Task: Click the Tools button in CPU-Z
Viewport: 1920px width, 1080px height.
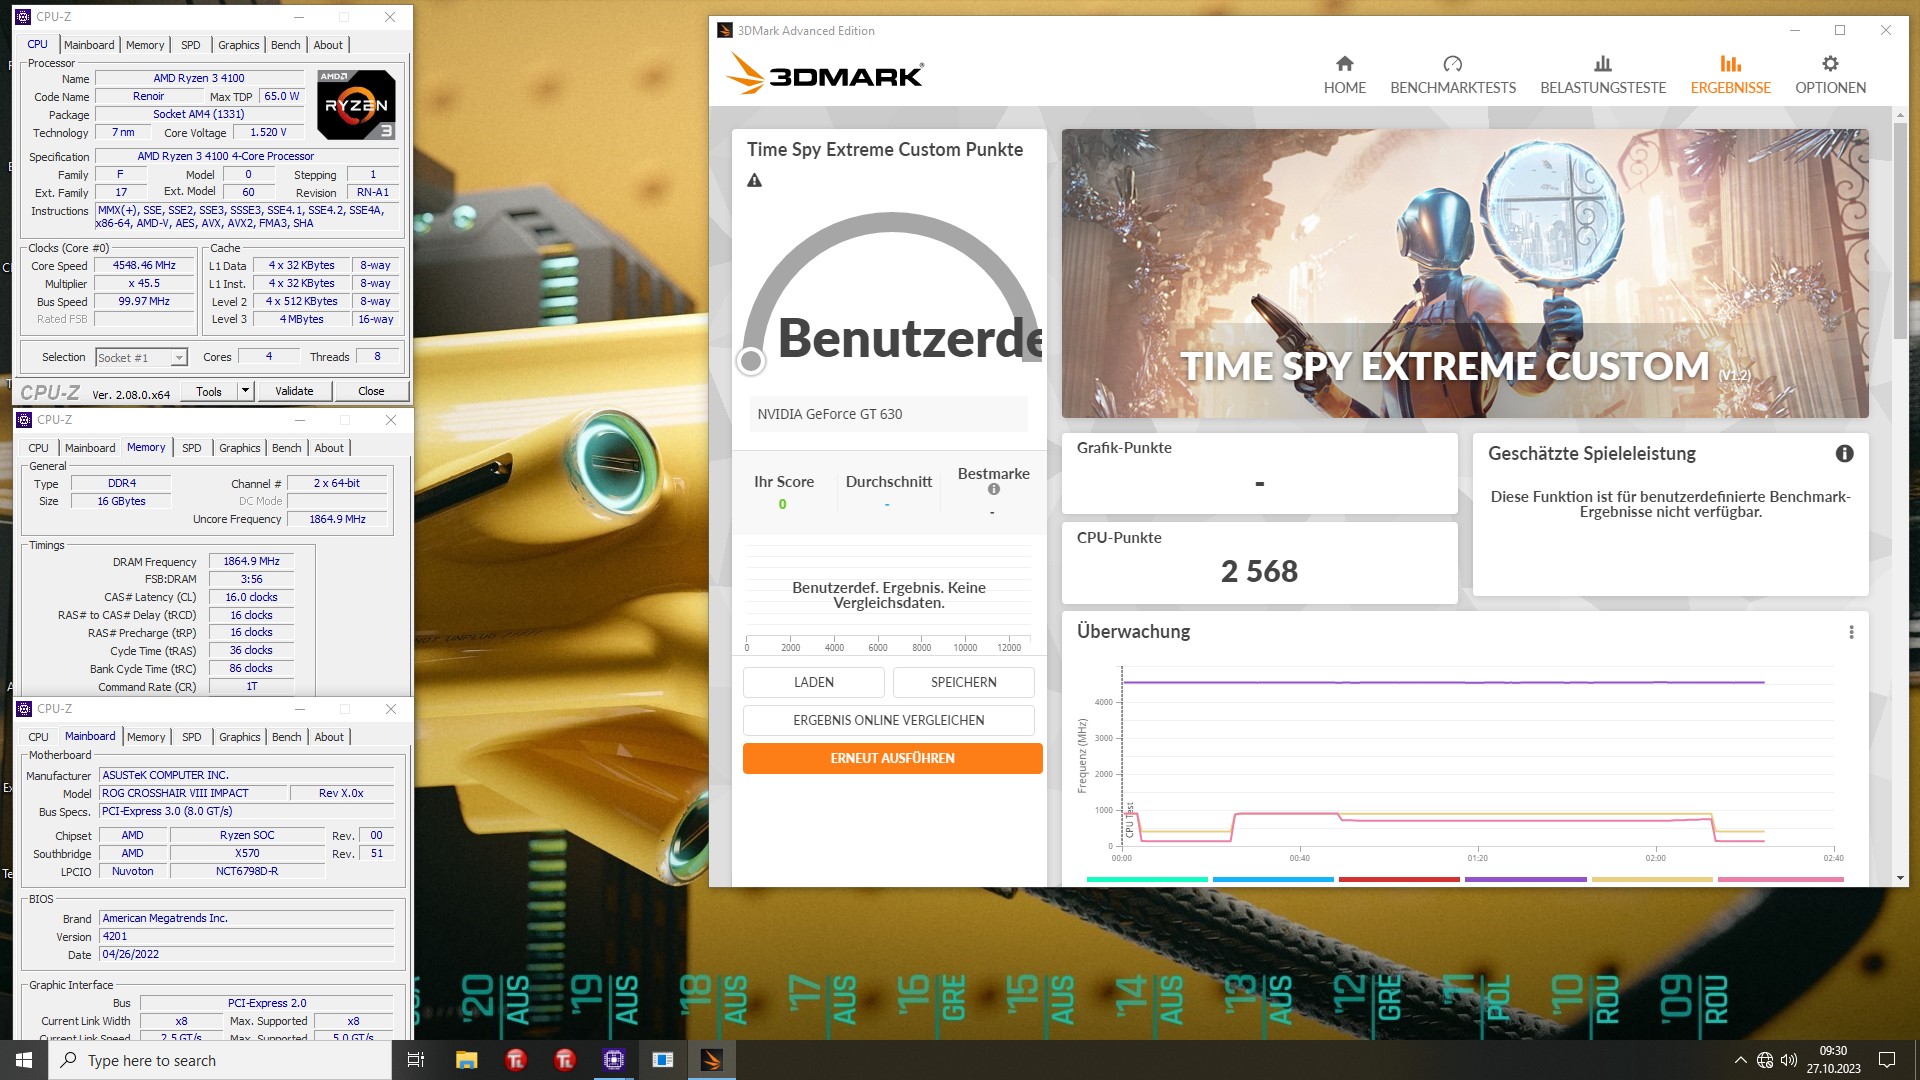Action: (209, 391)
